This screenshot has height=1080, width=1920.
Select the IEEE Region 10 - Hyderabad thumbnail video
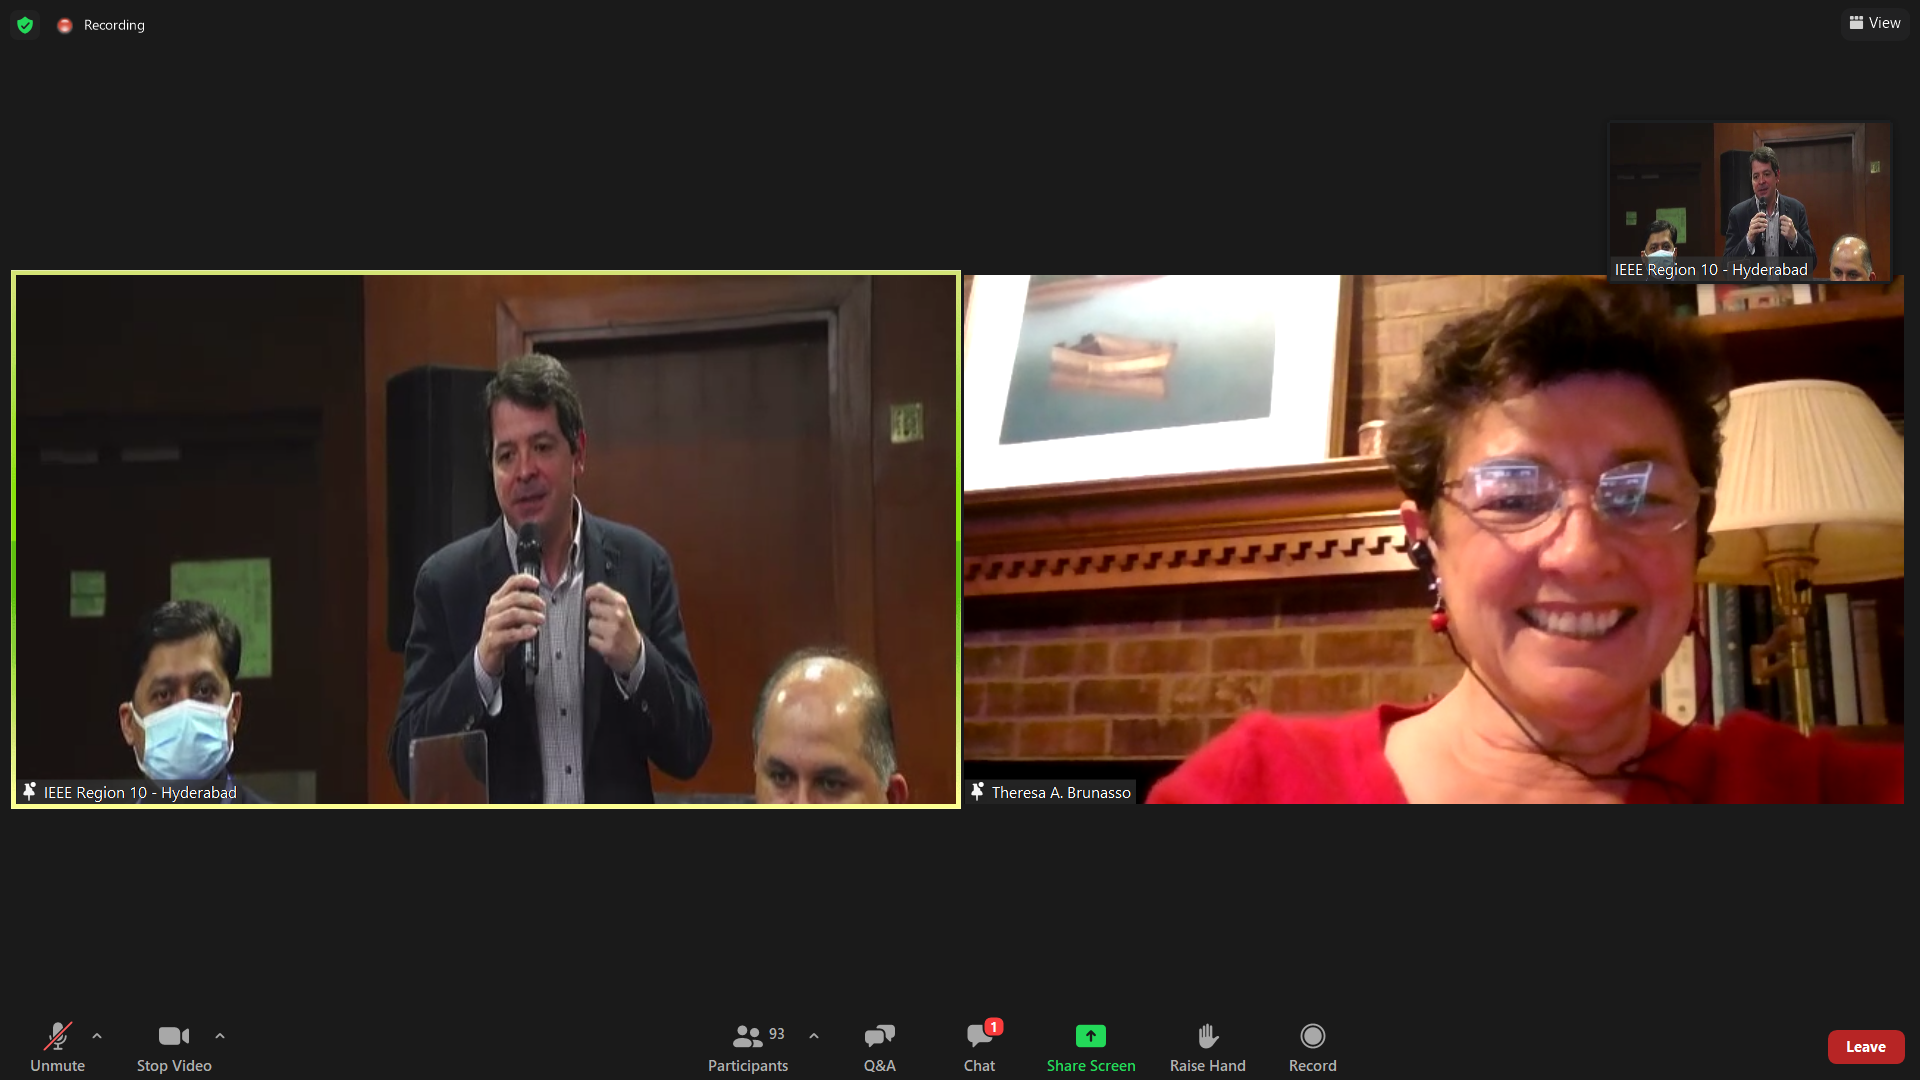point(1750,202)
